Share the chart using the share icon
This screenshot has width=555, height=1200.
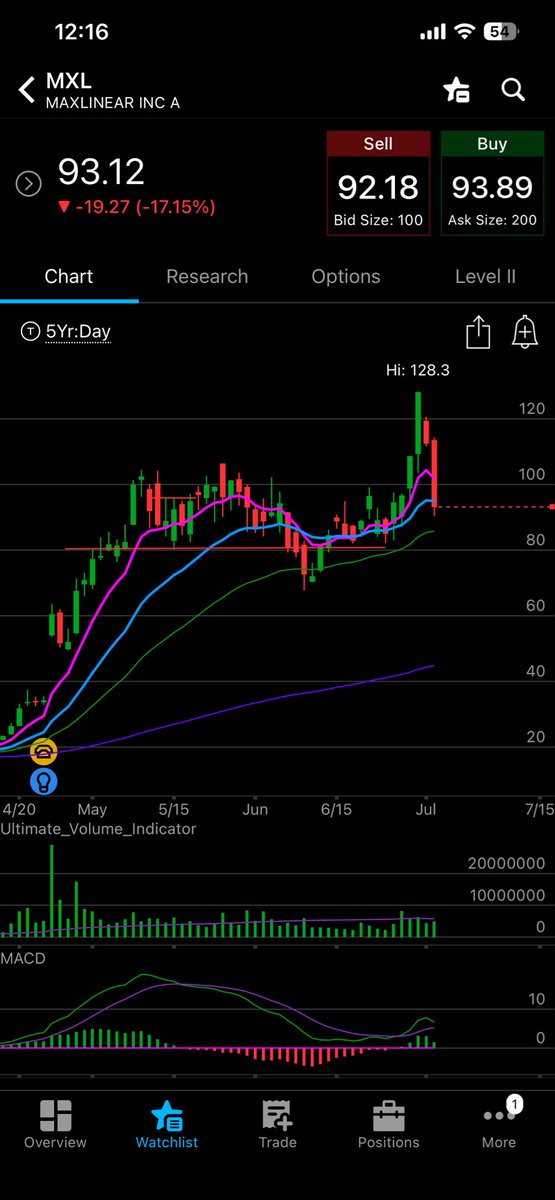click(478, 332)
